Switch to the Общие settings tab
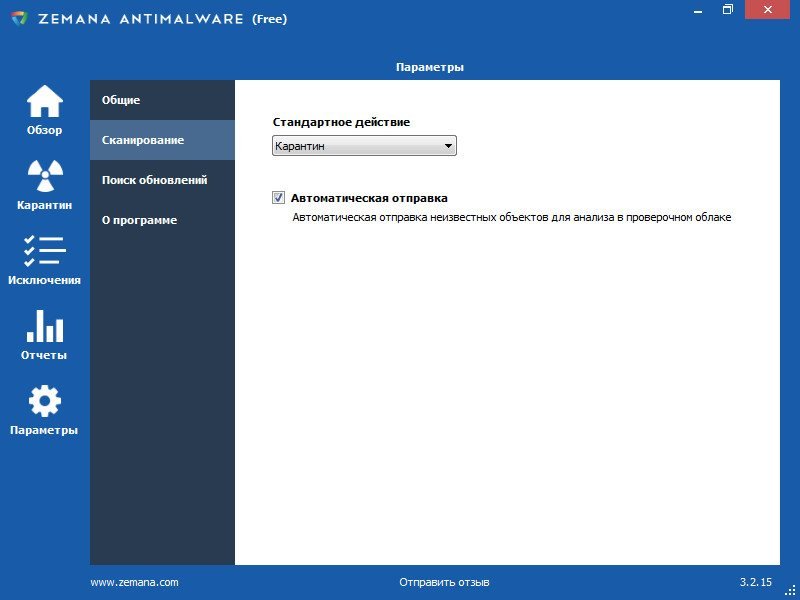The height and width of the screenshot is (600, 800). pyautogui.click(x=162, y=100)
